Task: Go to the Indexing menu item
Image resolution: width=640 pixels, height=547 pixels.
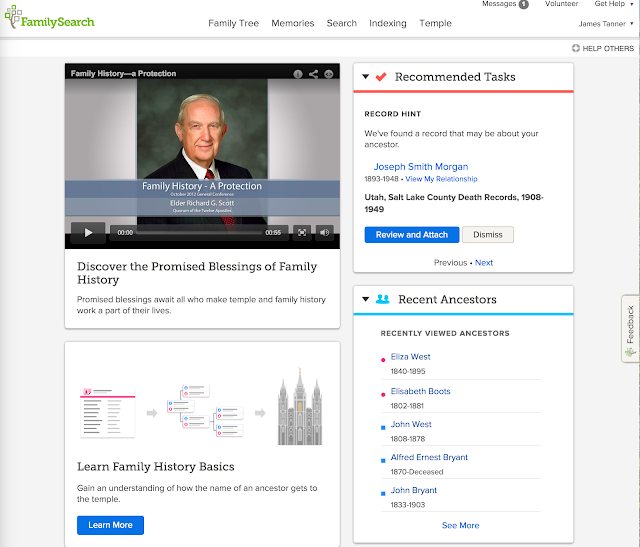Action: click(x=388, y=23)
